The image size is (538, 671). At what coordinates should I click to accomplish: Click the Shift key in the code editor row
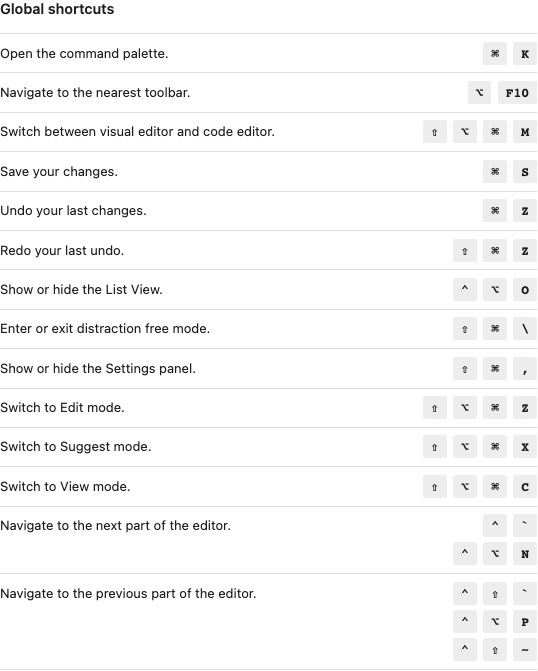435,132
